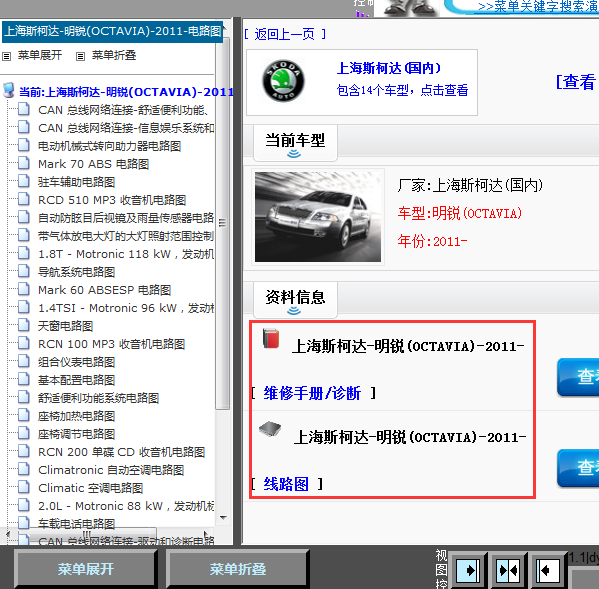Image resolution: width=599 pixels, height=589 pixels.
Task: Click the document icon beside 驻车辅助电路图
Action: (x=24, y=181)
